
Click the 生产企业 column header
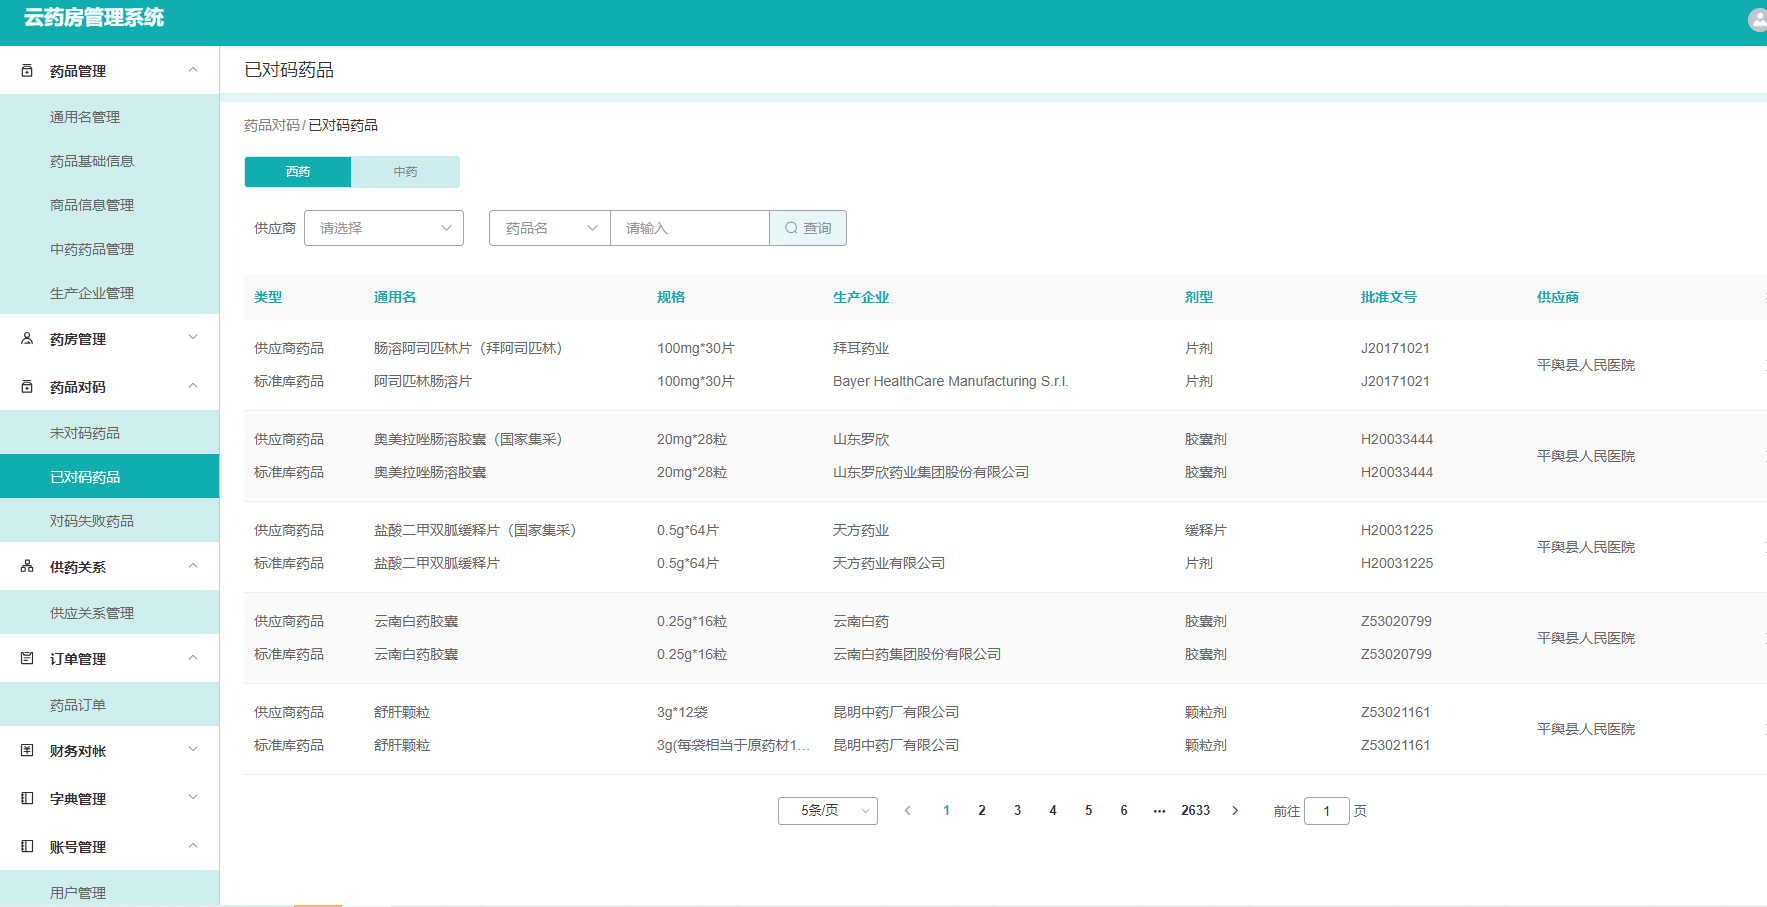(x=861, y=297)
